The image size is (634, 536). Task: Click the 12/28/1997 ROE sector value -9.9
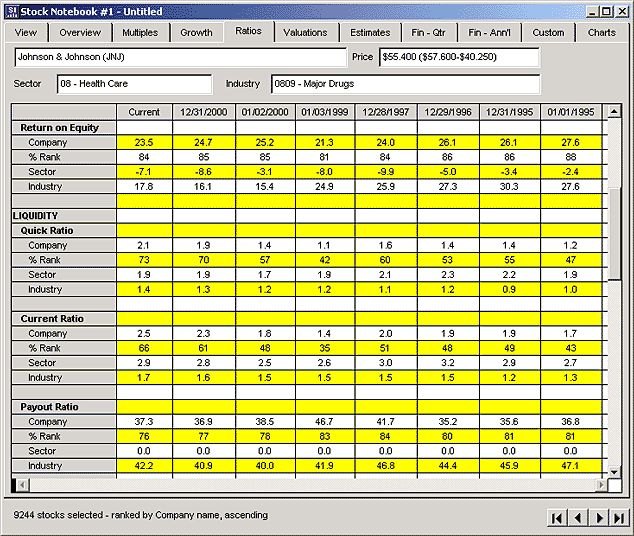click(385, 172)
